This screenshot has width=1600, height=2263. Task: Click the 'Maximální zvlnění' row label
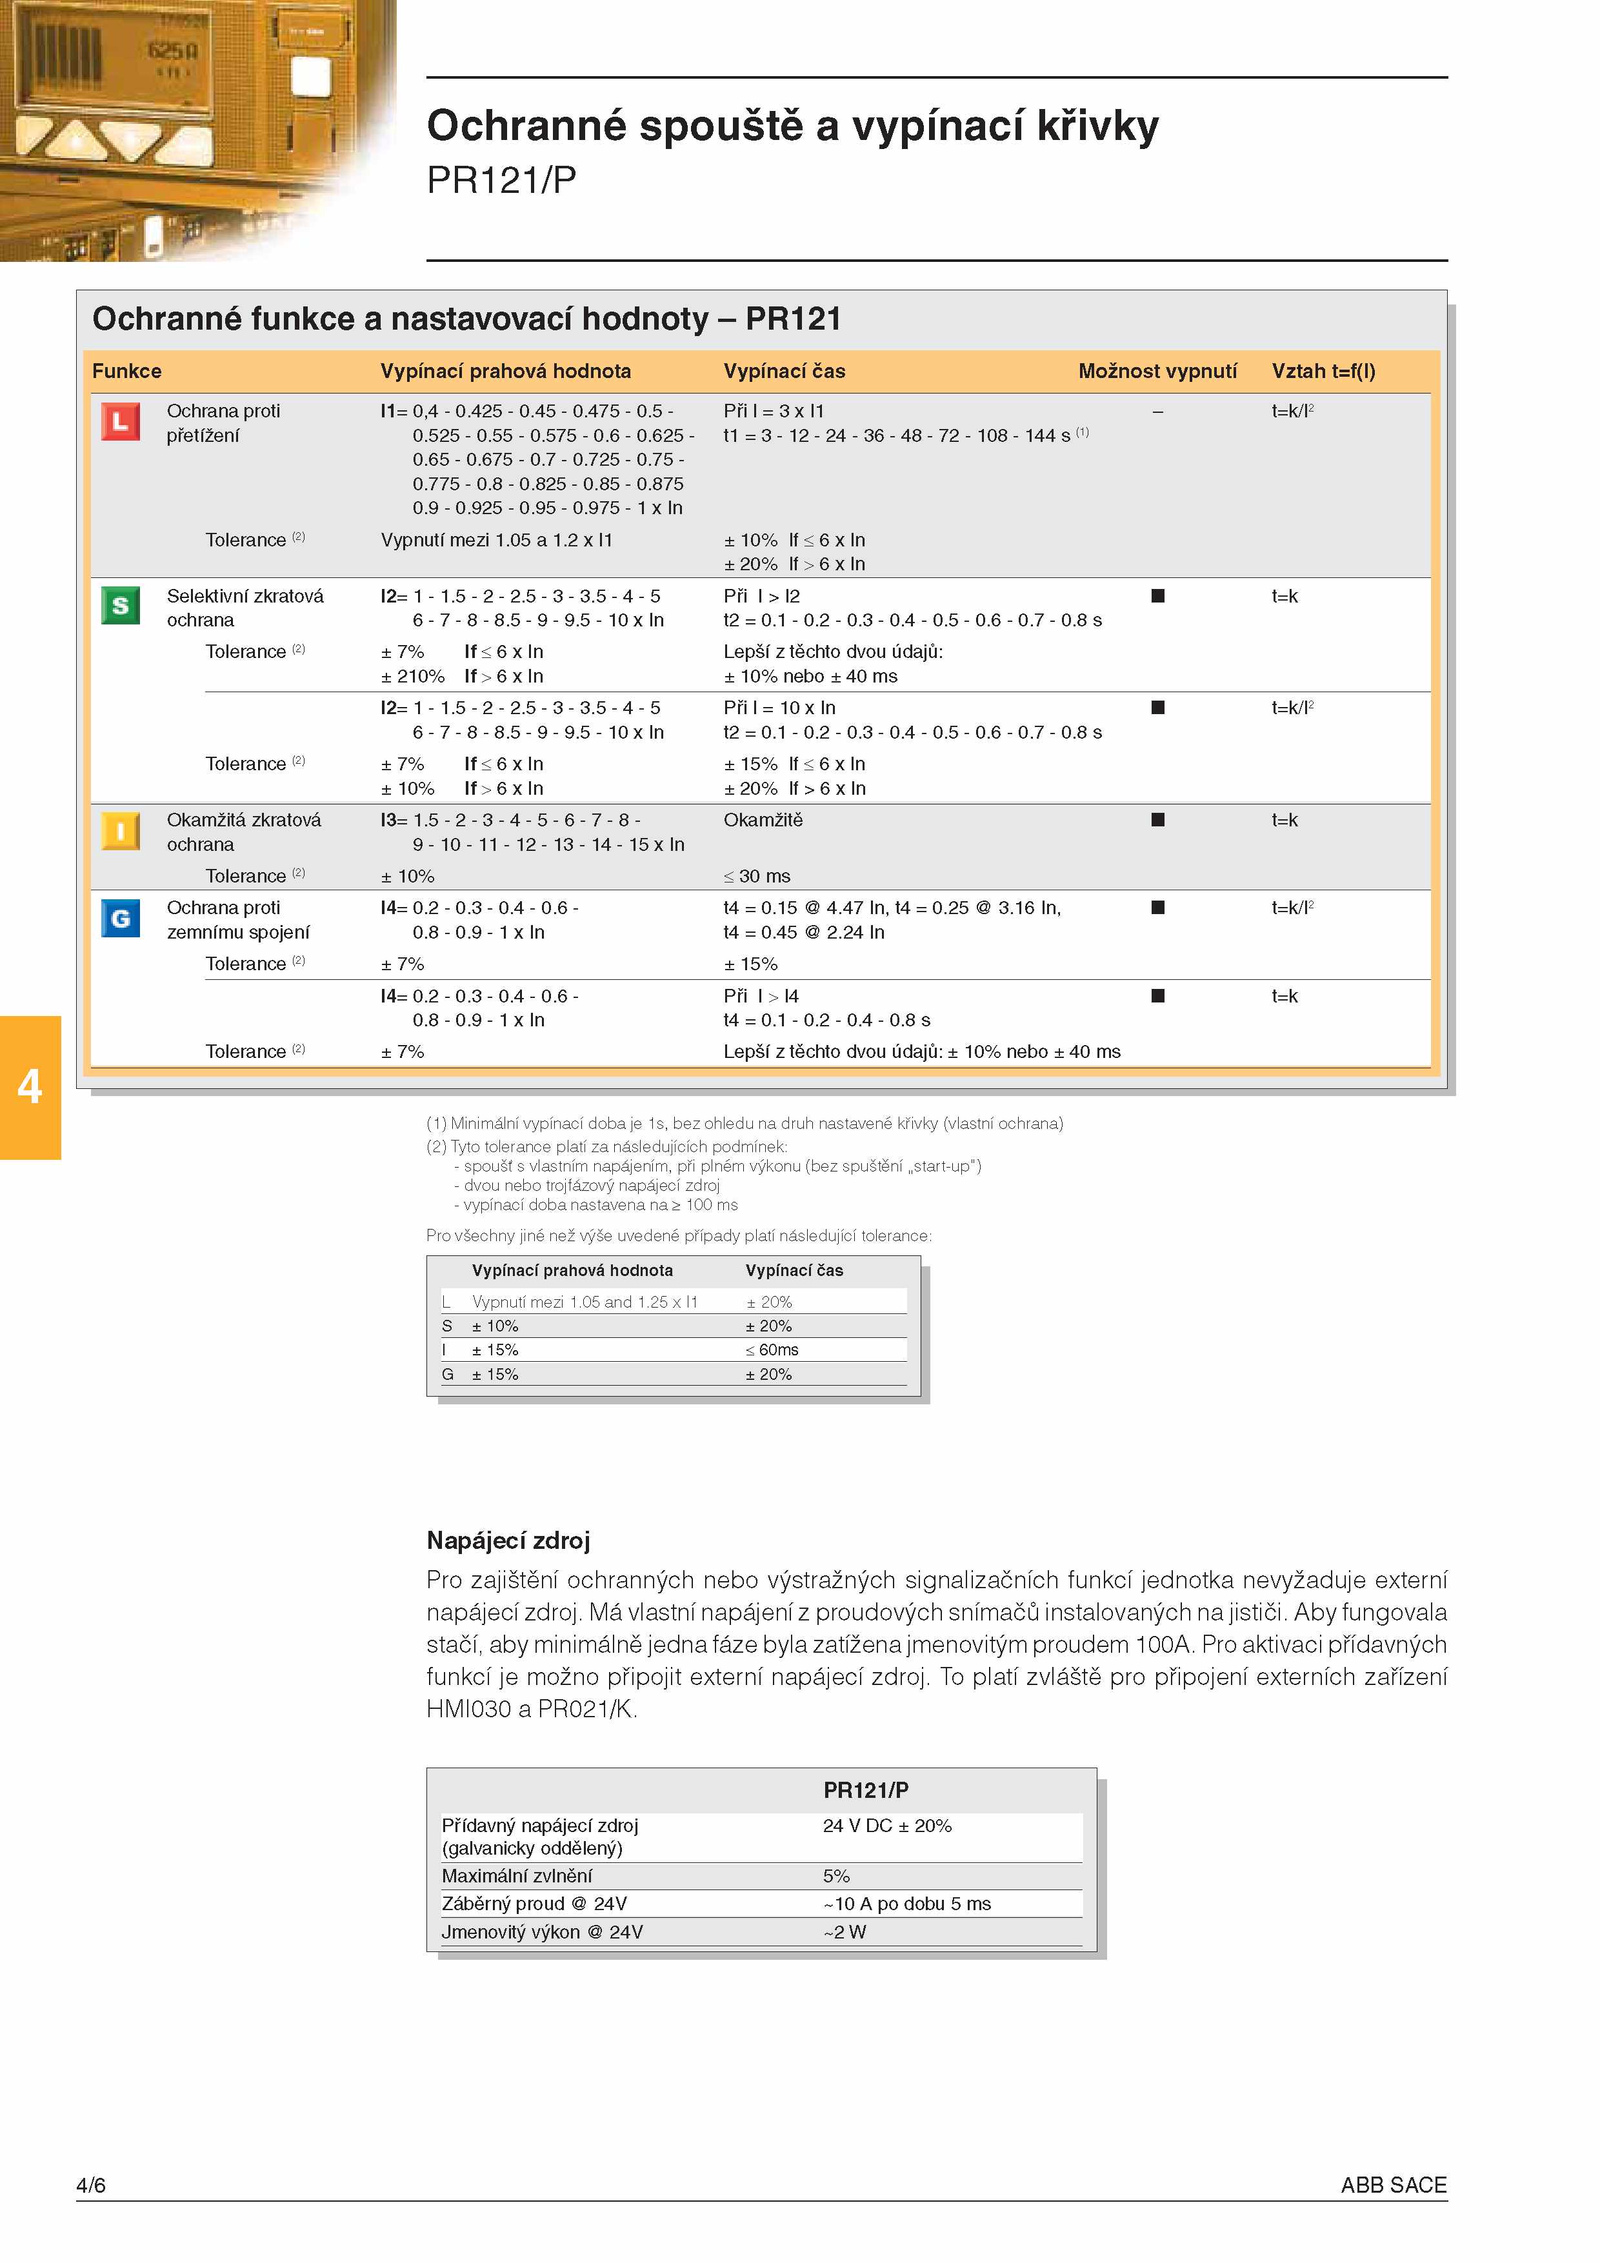517,1876
